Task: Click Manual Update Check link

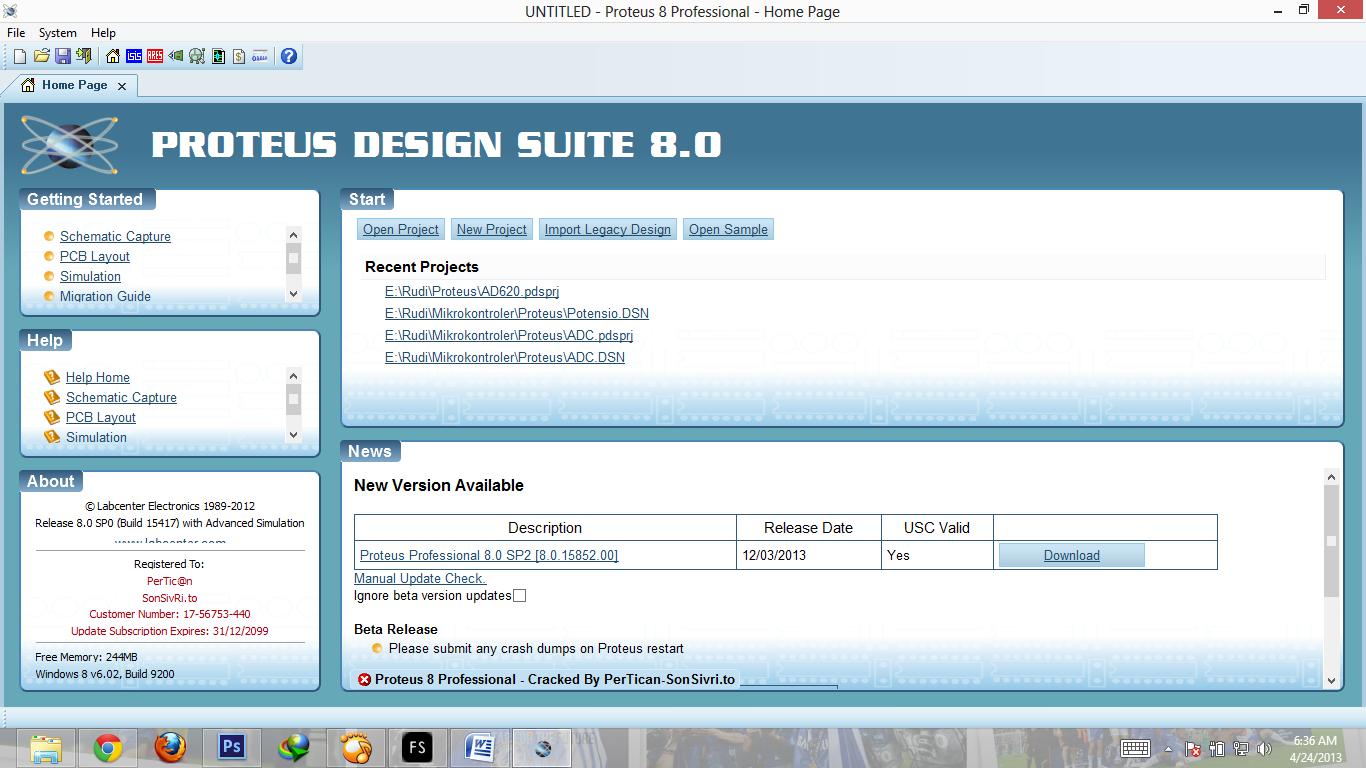Action: pyautogui.click(x=420, y=578)
